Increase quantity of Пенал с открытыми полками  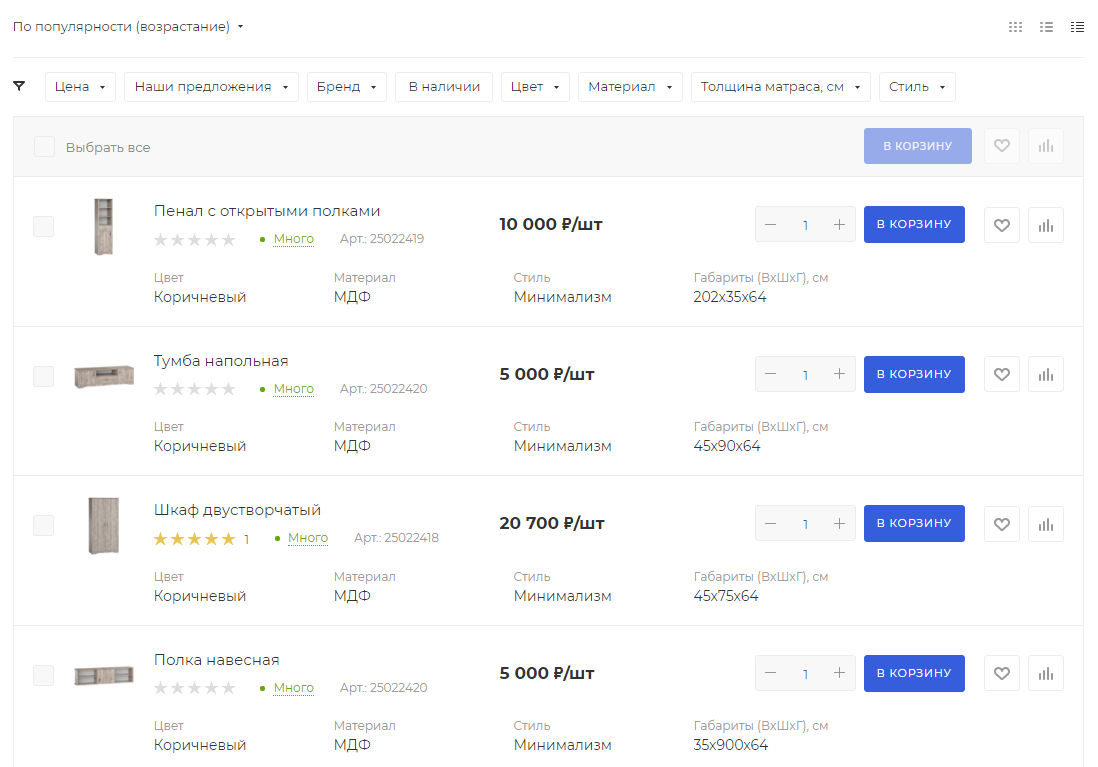[x=840, y=225]
